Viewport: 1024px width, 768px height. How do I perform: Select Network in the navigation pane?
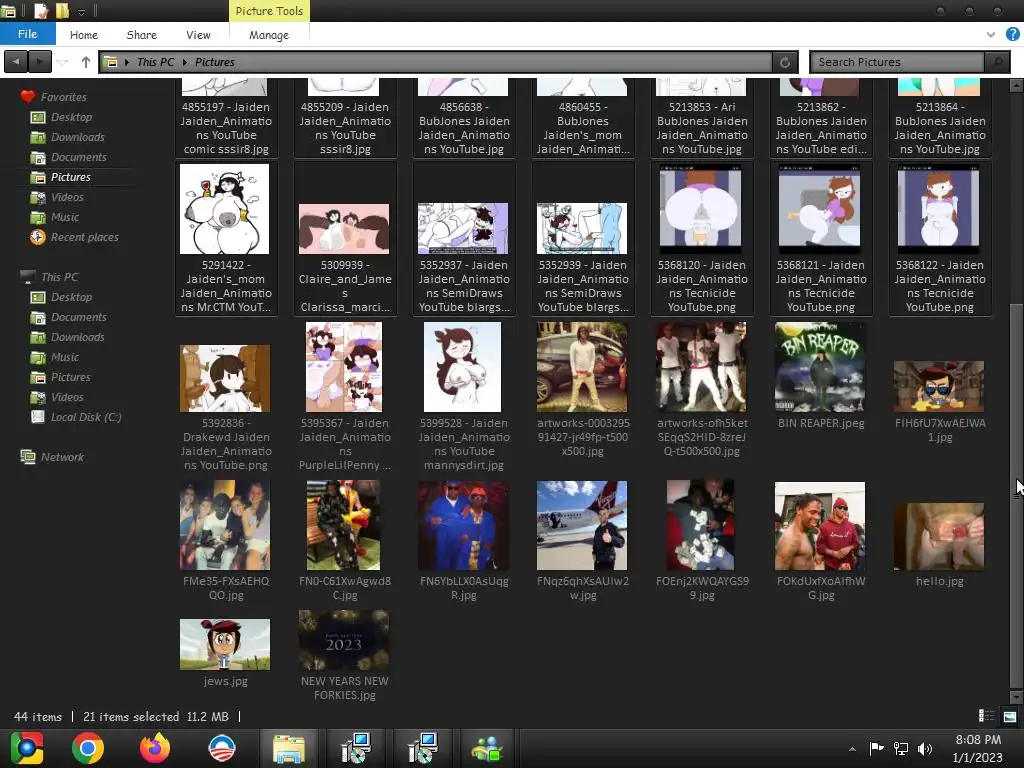[62, 457]
